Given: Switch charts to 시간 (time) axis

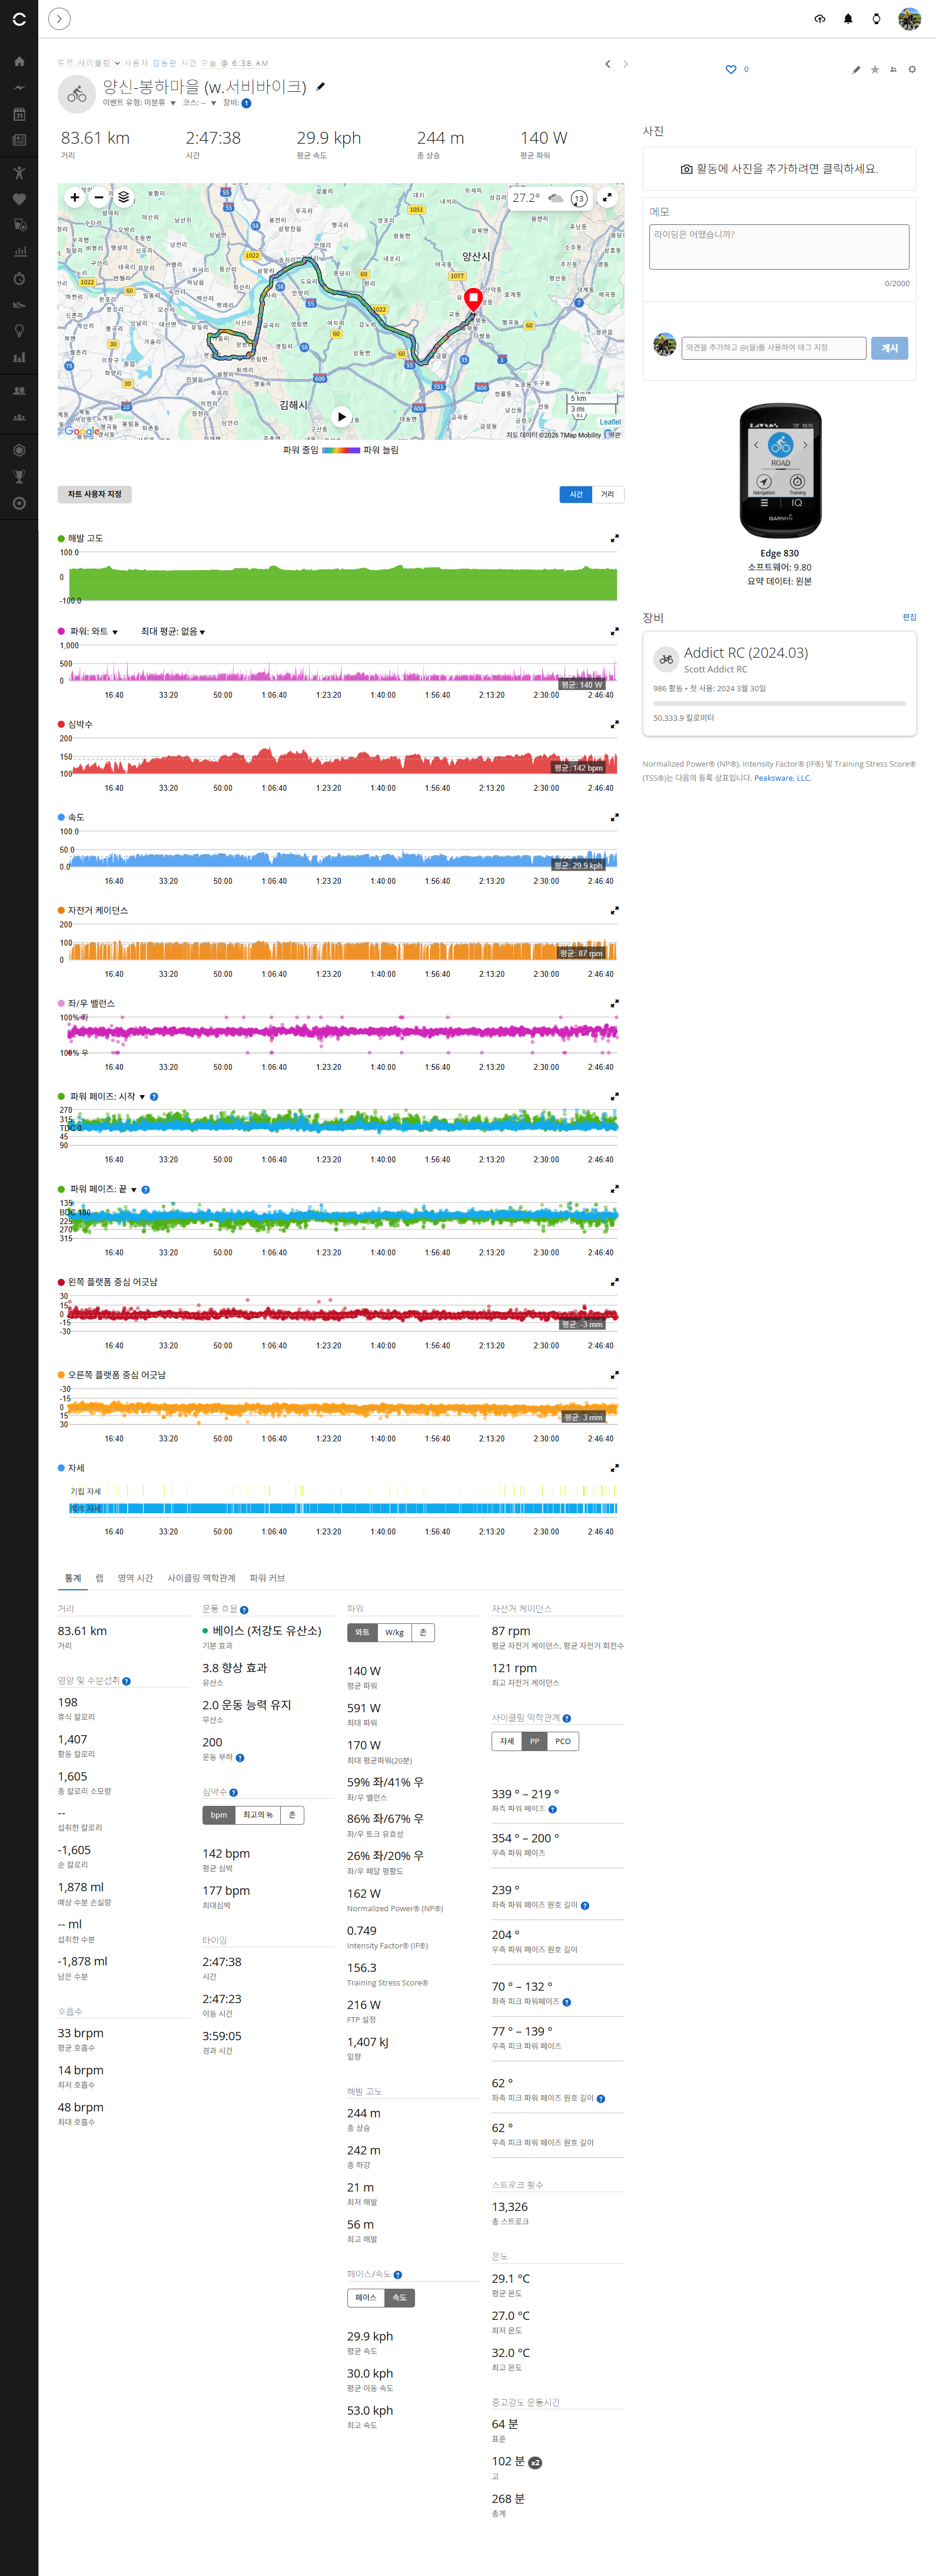Looking at the screenshot, I should pos(575,494).
